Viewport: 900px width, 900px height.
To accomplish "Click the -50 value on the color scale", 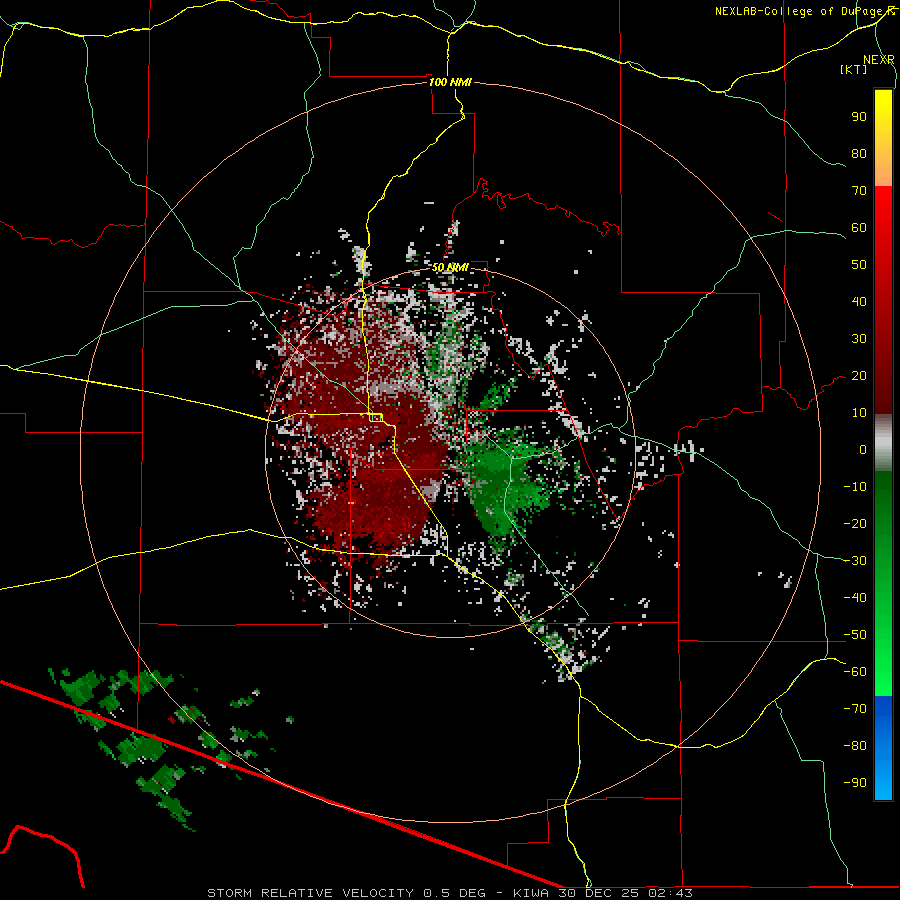I will coord(855,635).
